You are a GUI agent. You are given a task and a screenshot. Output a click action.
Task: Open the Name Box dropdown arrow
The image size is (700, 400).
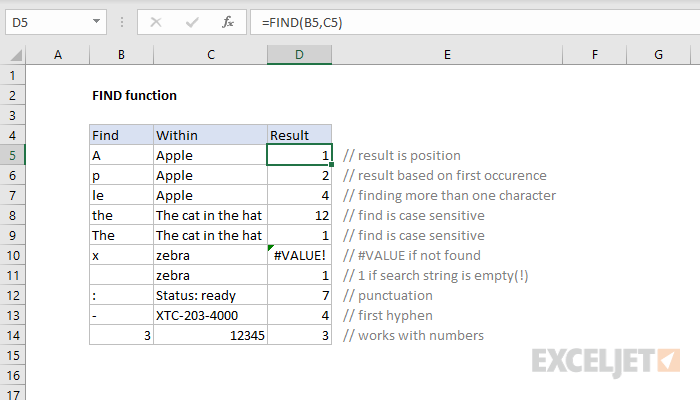pyautogui.click(x=96, y=21)
